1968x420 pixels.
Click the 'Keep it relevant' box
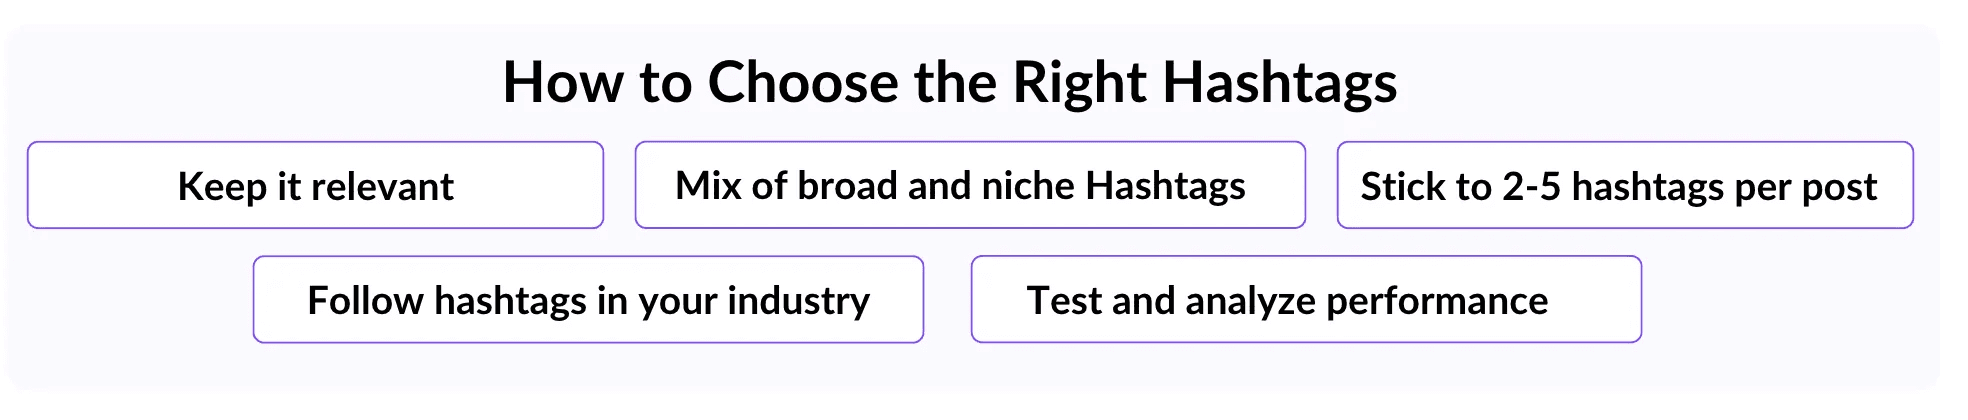[315, 185]
